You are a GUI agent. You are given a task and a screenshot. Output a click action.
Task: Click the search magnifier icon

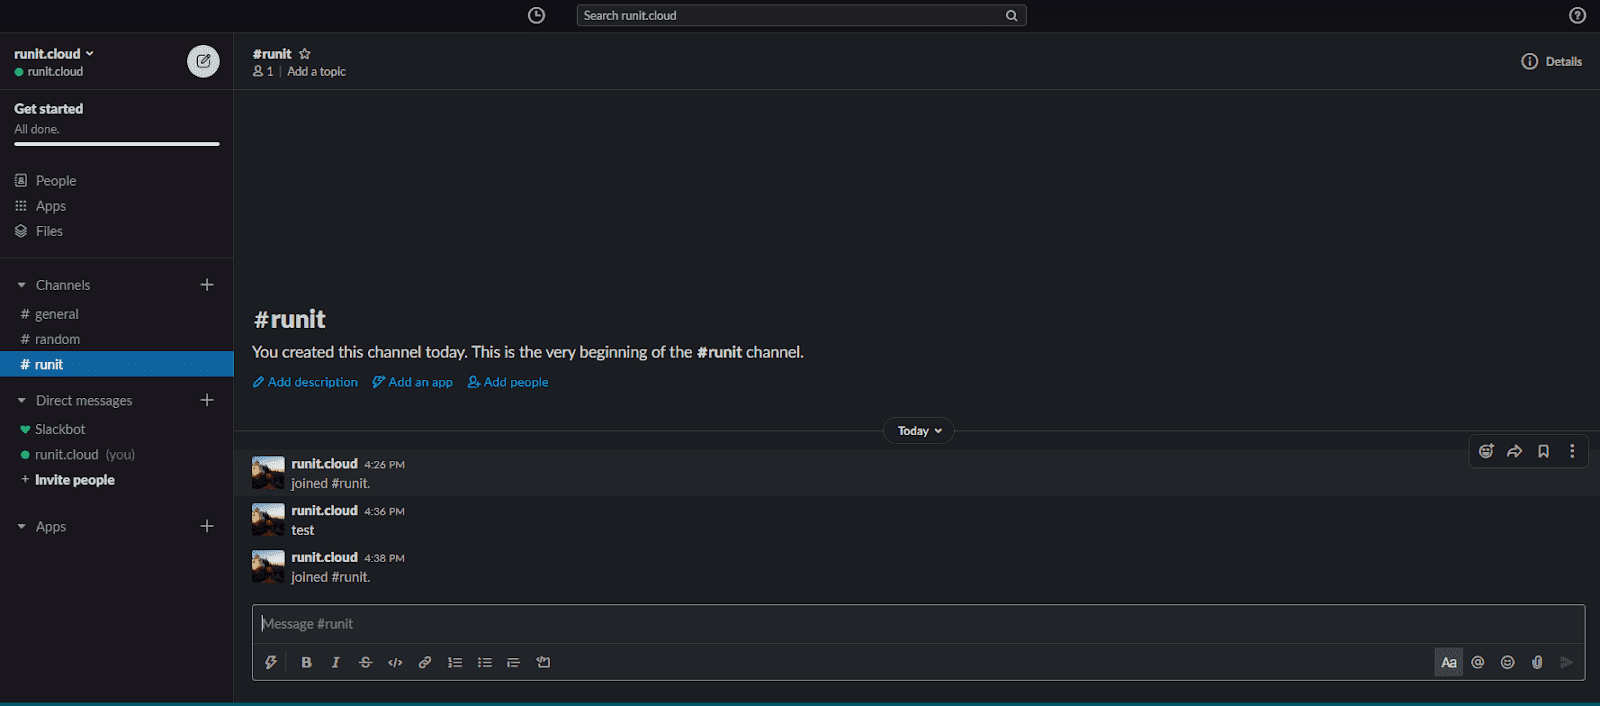pos(1011,16)
